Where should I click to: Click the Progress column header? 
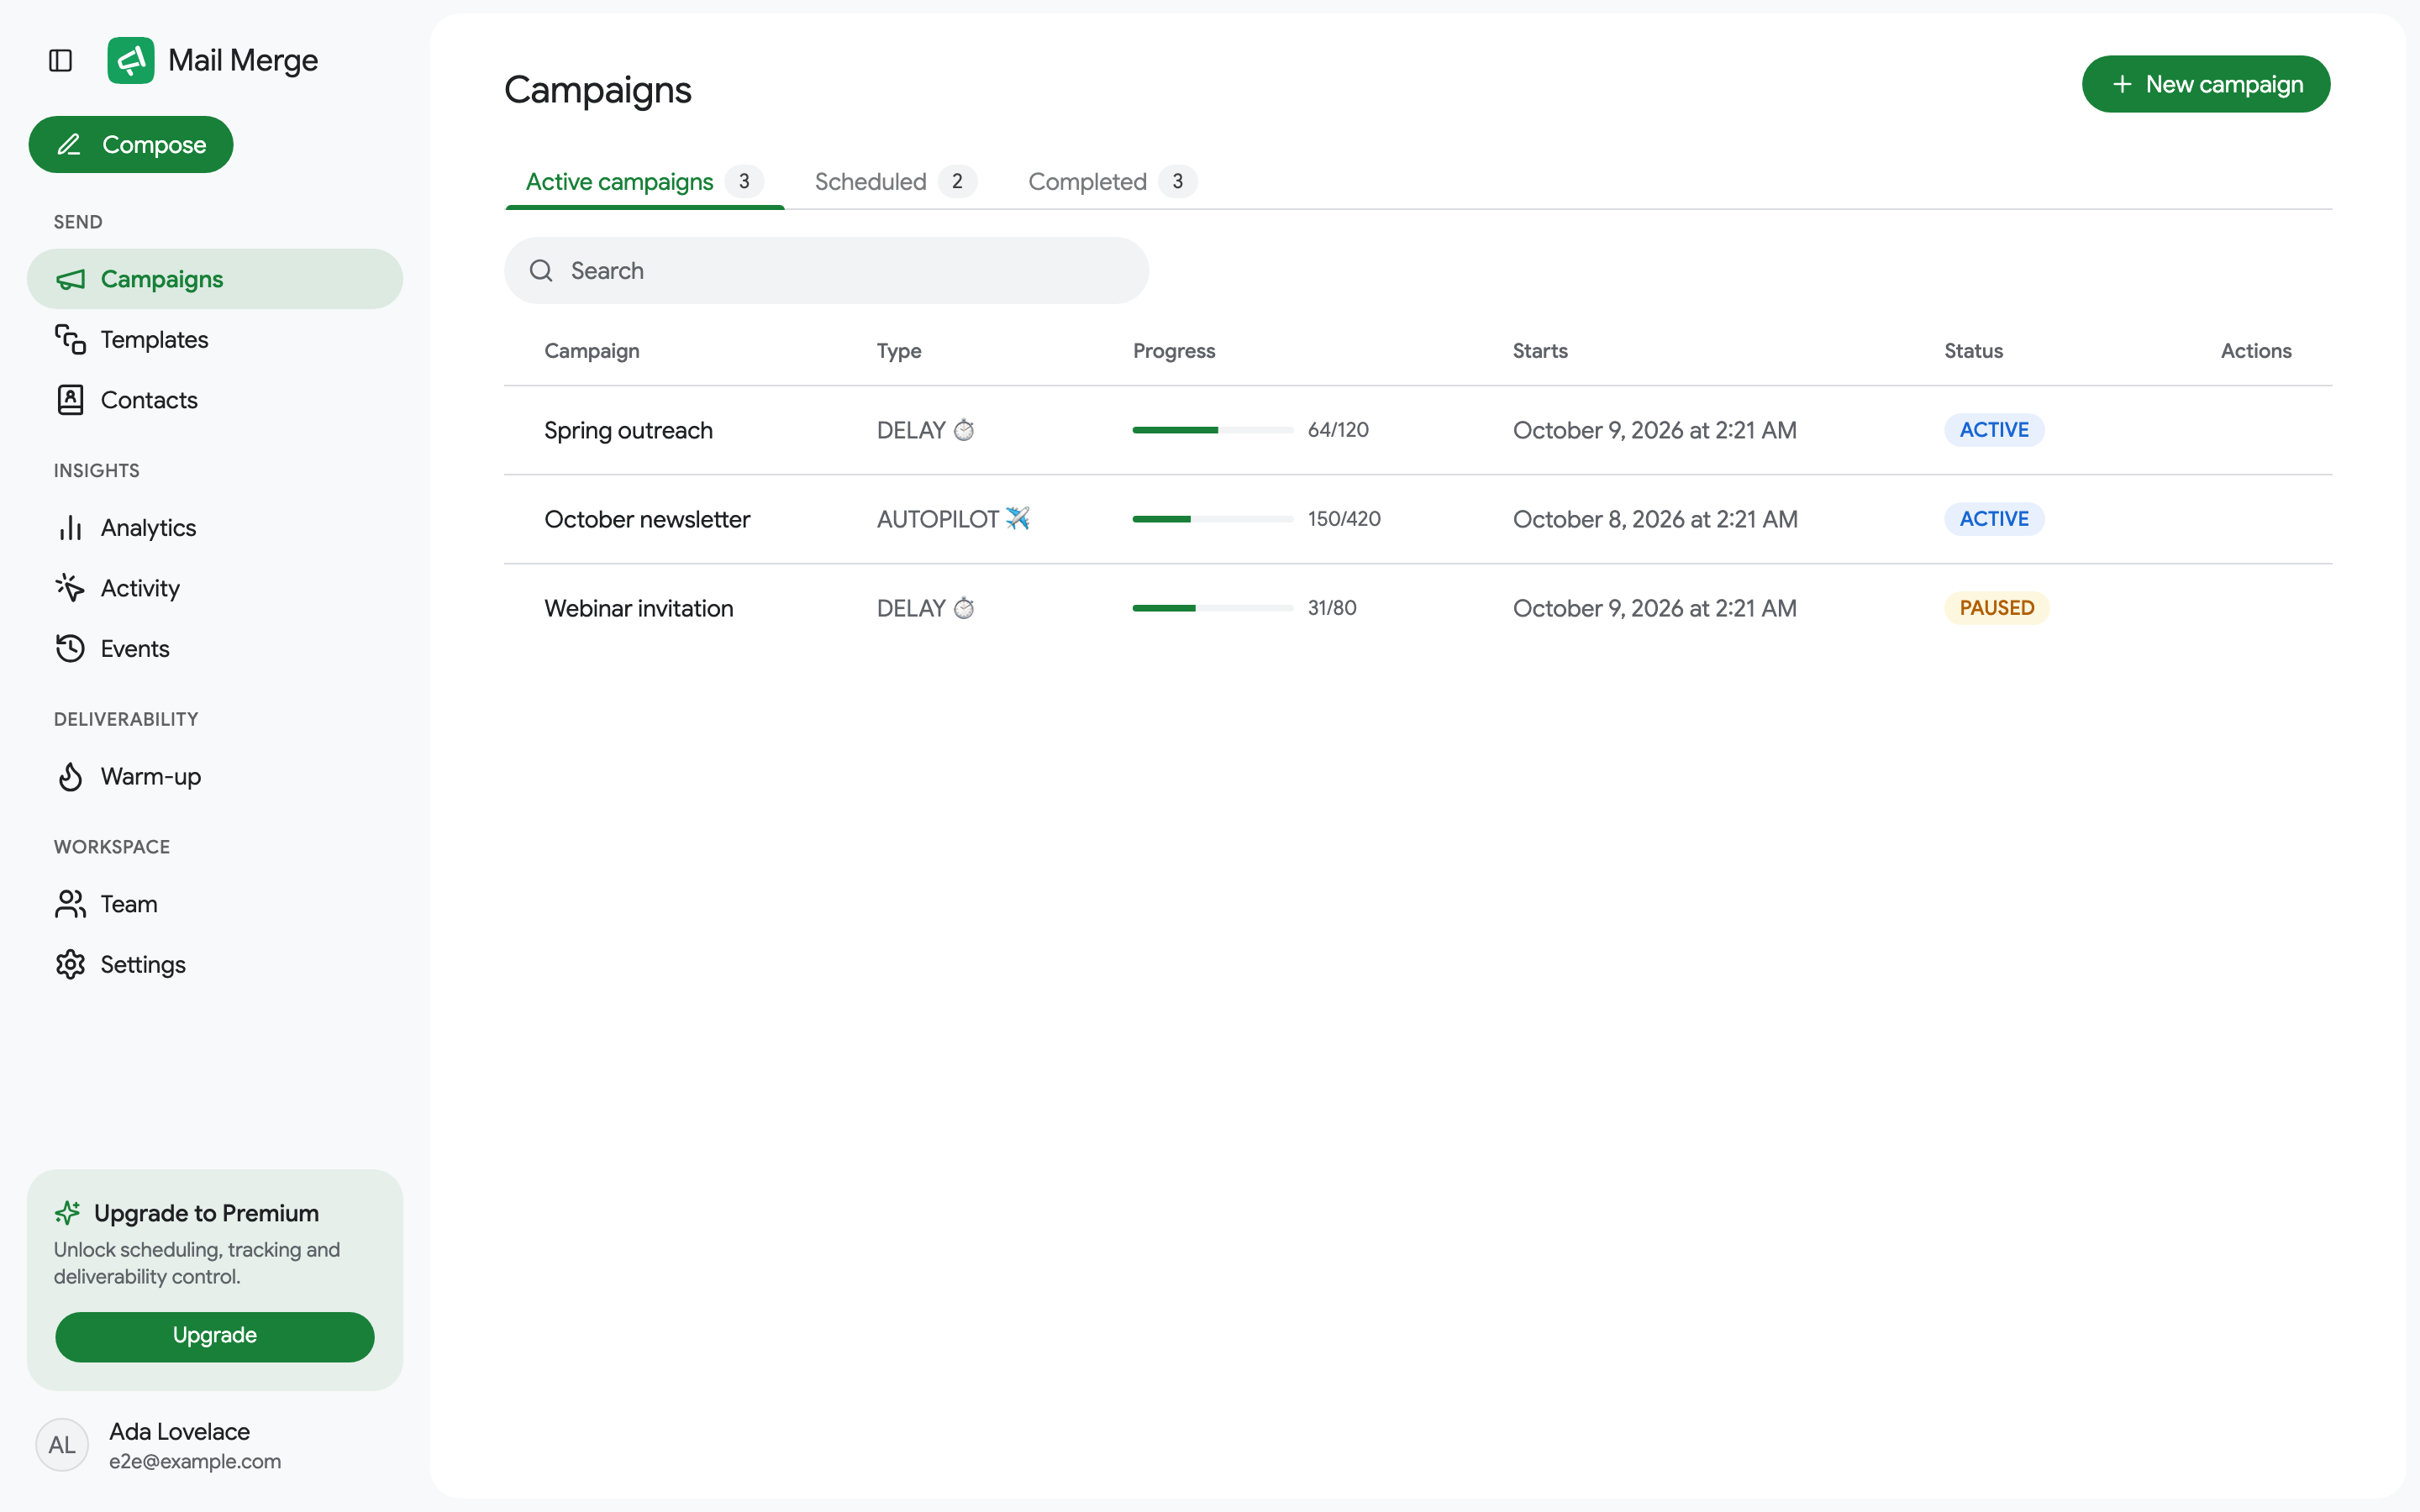coord(1174,351)
